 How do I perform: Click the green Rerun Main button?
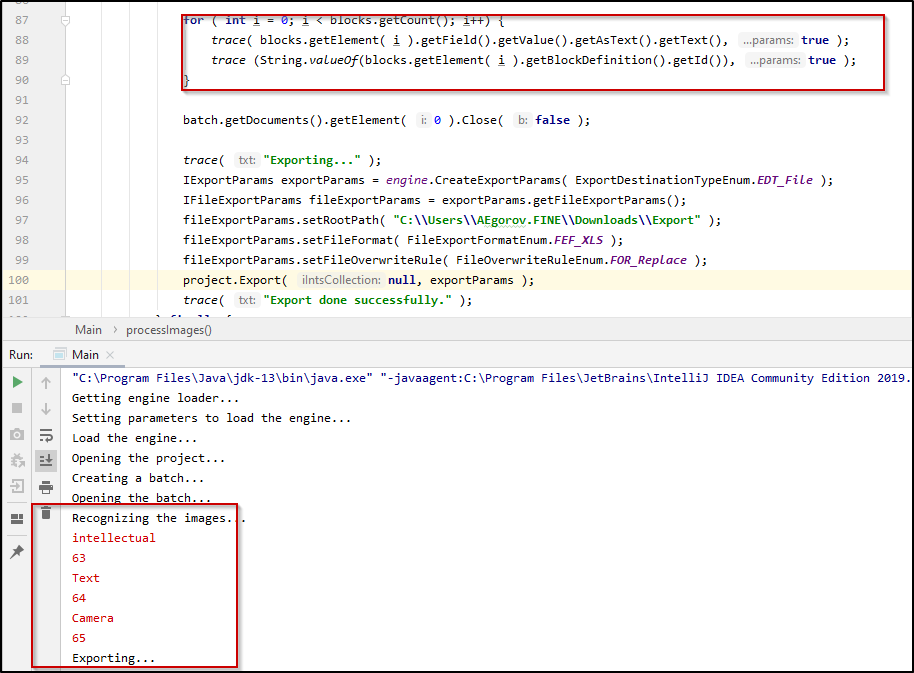click(17, 382)
